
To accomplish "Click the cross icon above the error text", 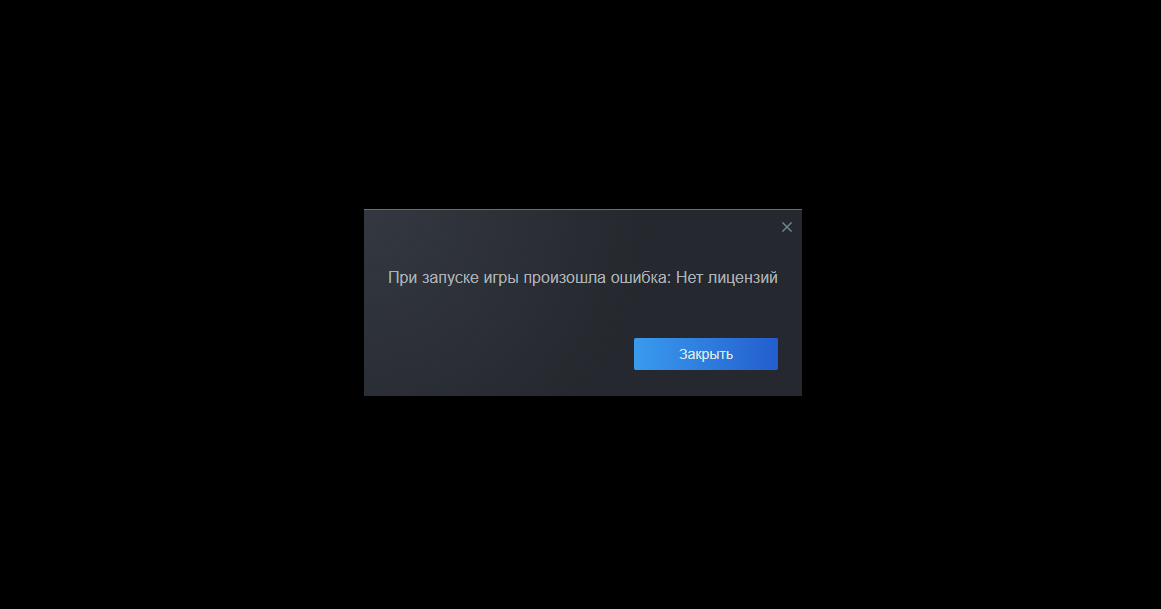I will (787, 227).
